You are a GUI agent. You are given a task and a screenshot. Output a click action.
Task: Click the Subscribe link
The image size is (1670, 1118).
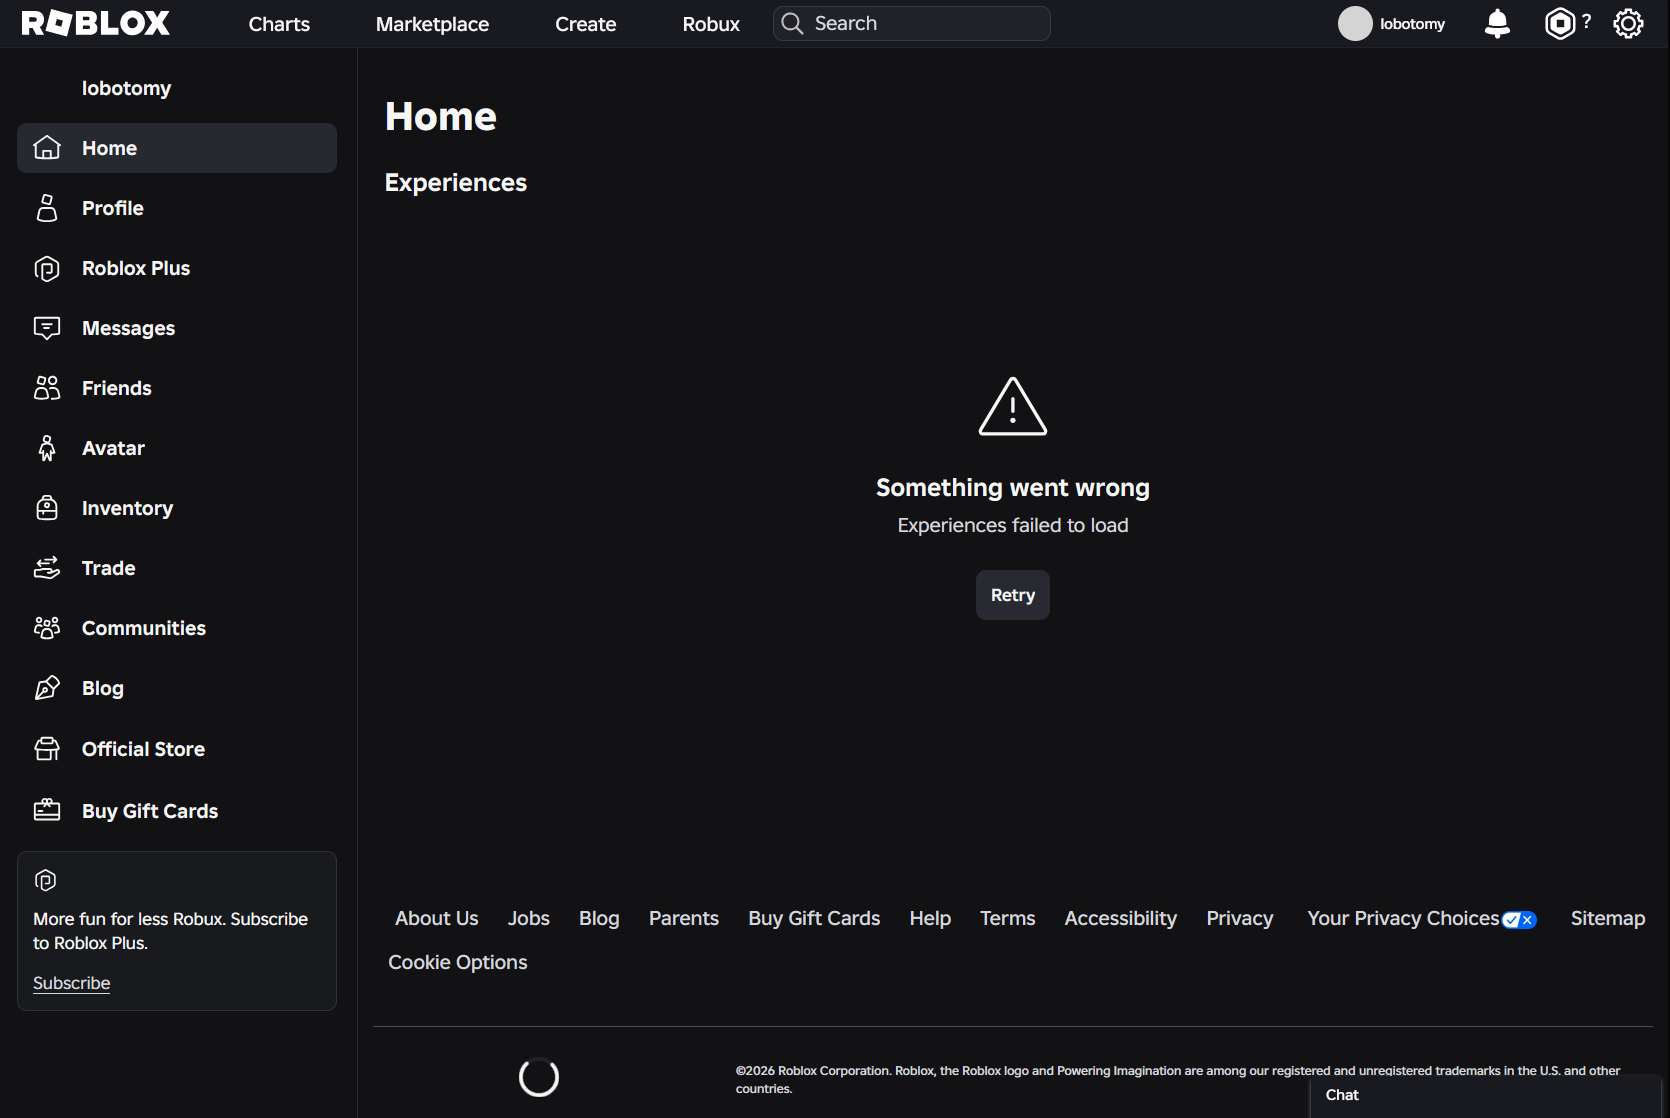click(x=71, y=983)
